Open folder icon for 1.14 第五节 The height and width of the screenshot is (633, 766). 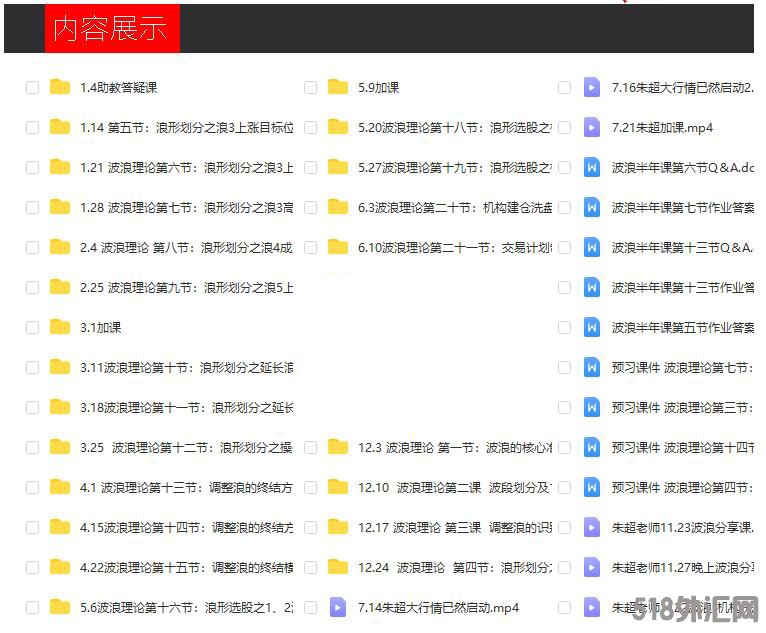(x=60, y=127)
